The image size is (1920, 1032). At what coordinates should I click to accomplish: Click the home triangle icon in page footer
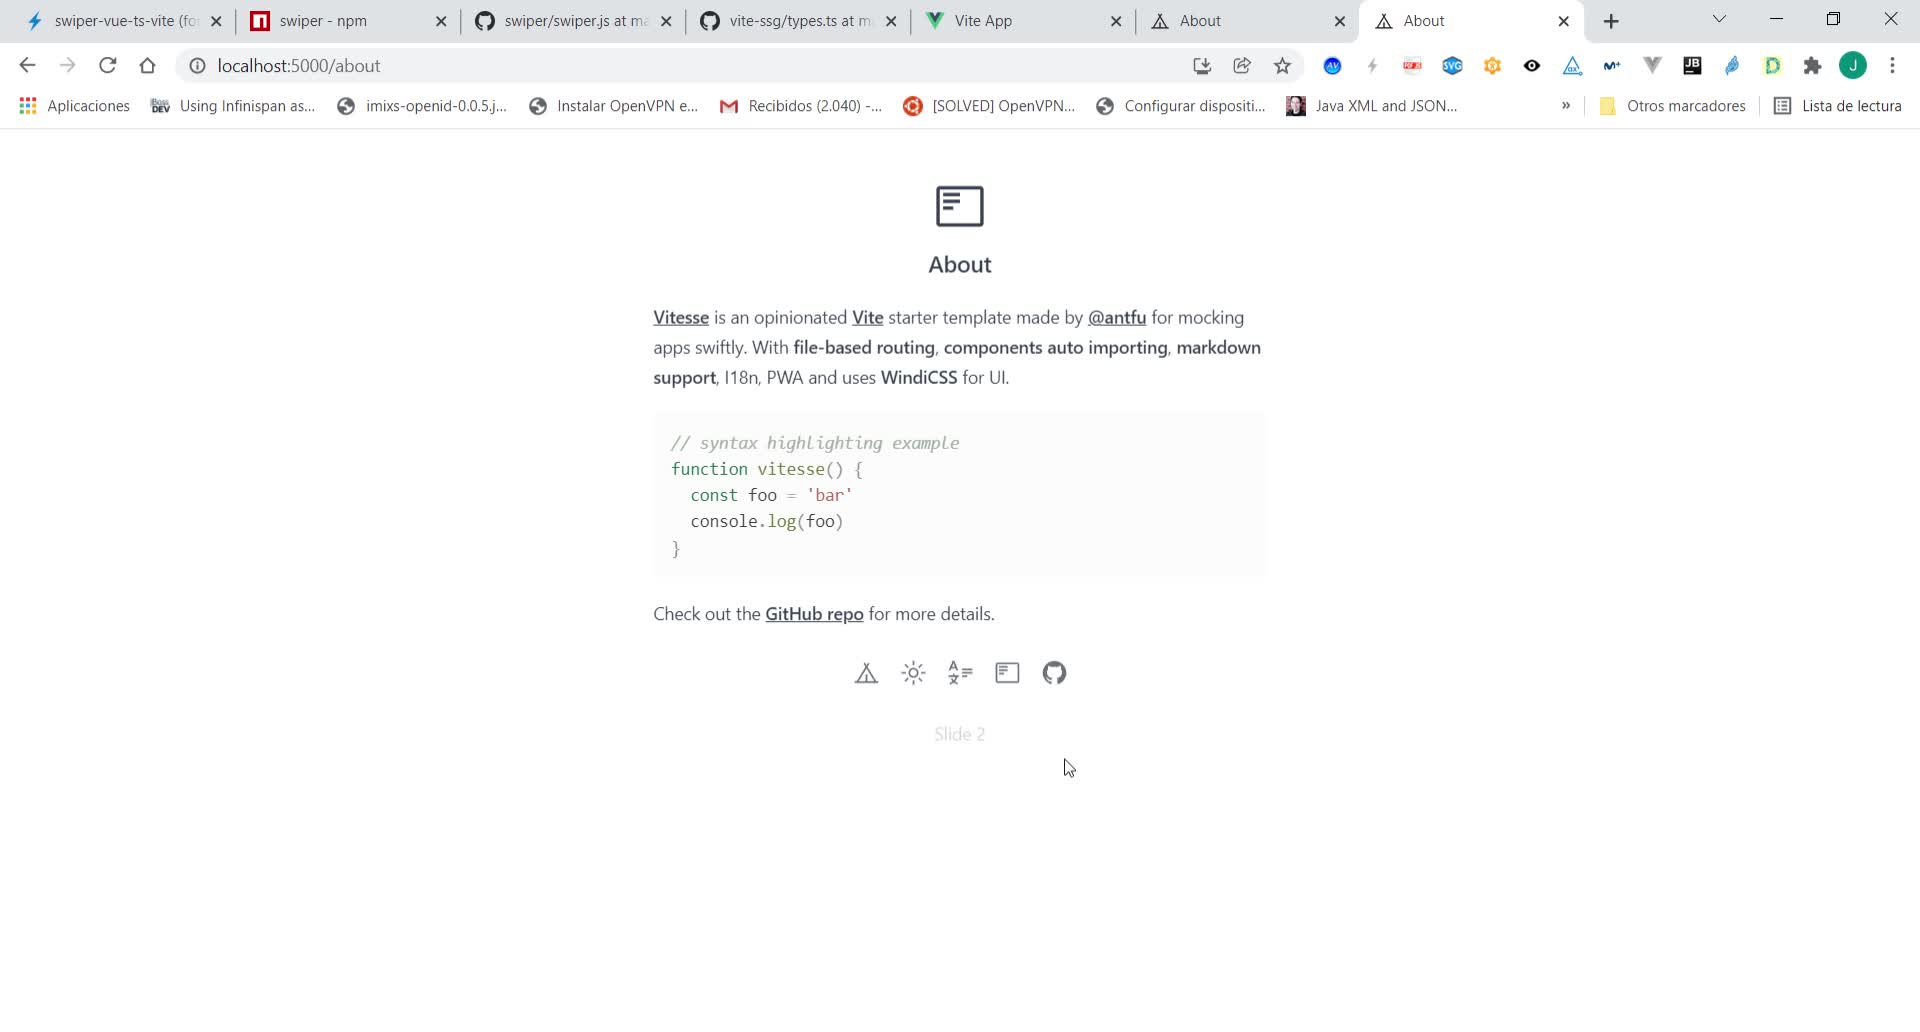866,673
